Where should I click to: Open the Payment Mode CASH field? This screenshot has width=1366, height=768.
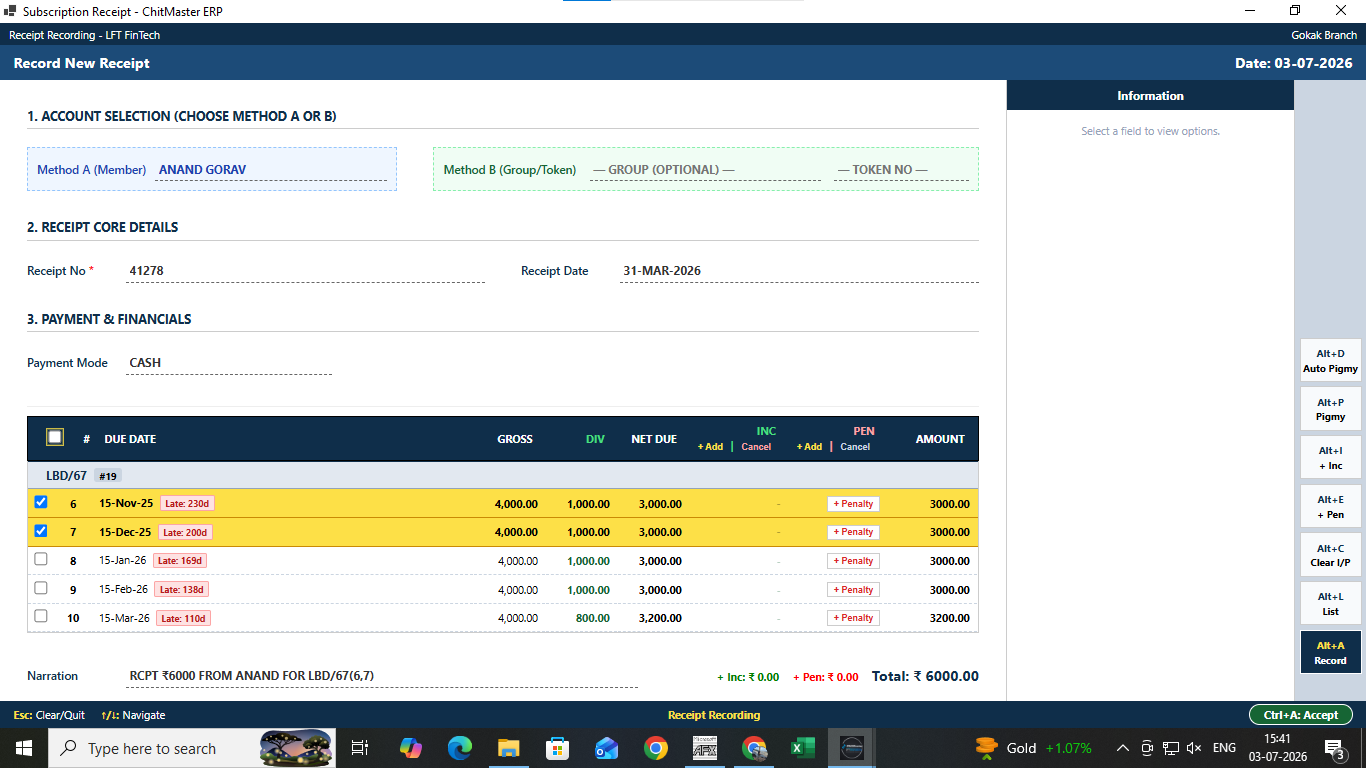pos(229,363)
